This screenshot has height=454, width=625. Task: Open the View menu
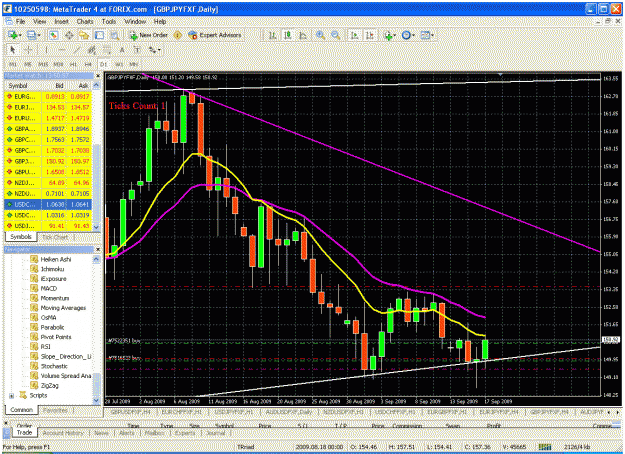click(x=39, y=21)
